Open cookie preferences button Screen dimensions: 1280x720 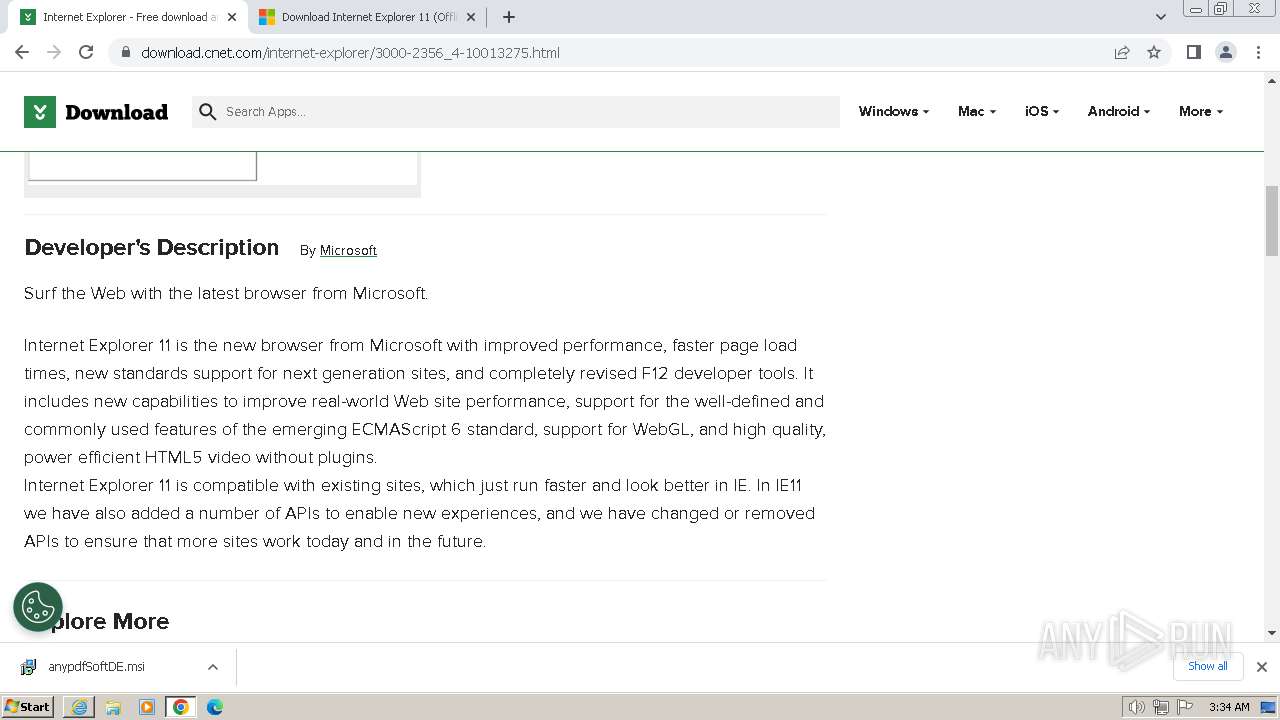pos(38,607)
